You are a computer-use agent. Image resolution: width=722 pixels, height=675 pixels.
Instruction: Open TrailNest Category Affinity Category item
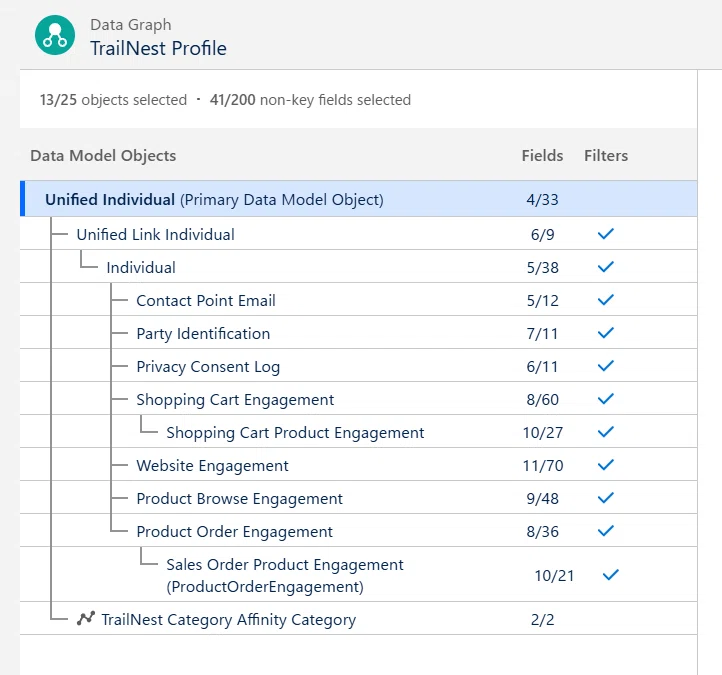click(x=228, y=620)
